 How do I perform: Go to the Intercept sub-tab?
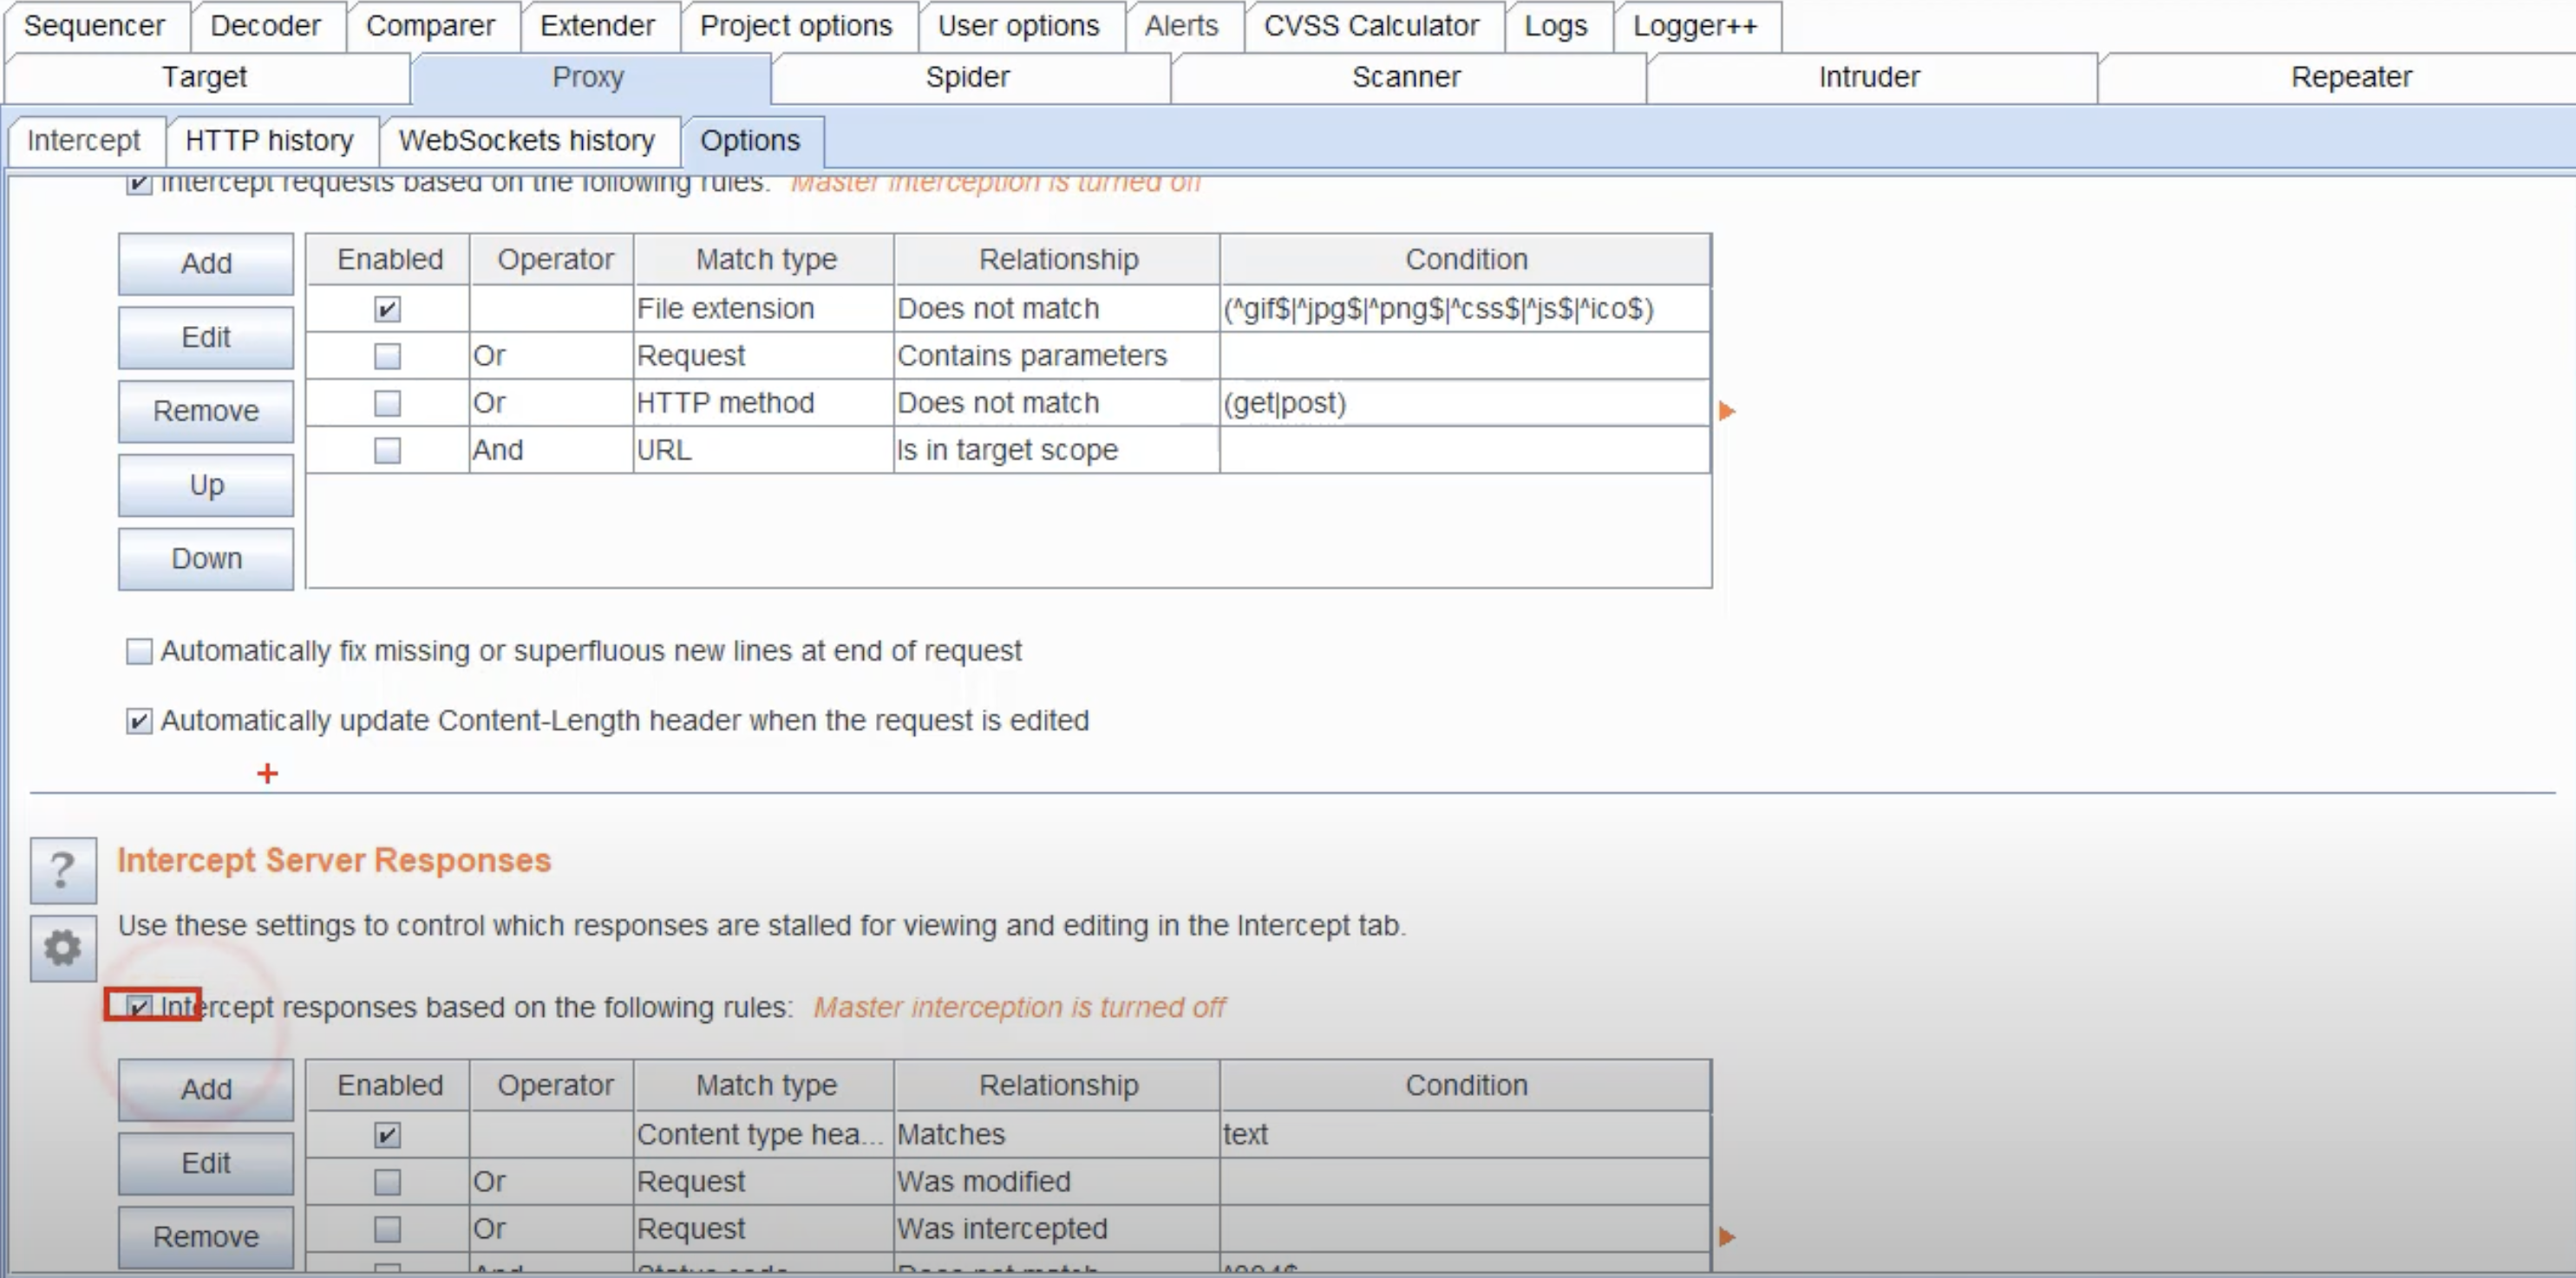[x=83, y=140]
